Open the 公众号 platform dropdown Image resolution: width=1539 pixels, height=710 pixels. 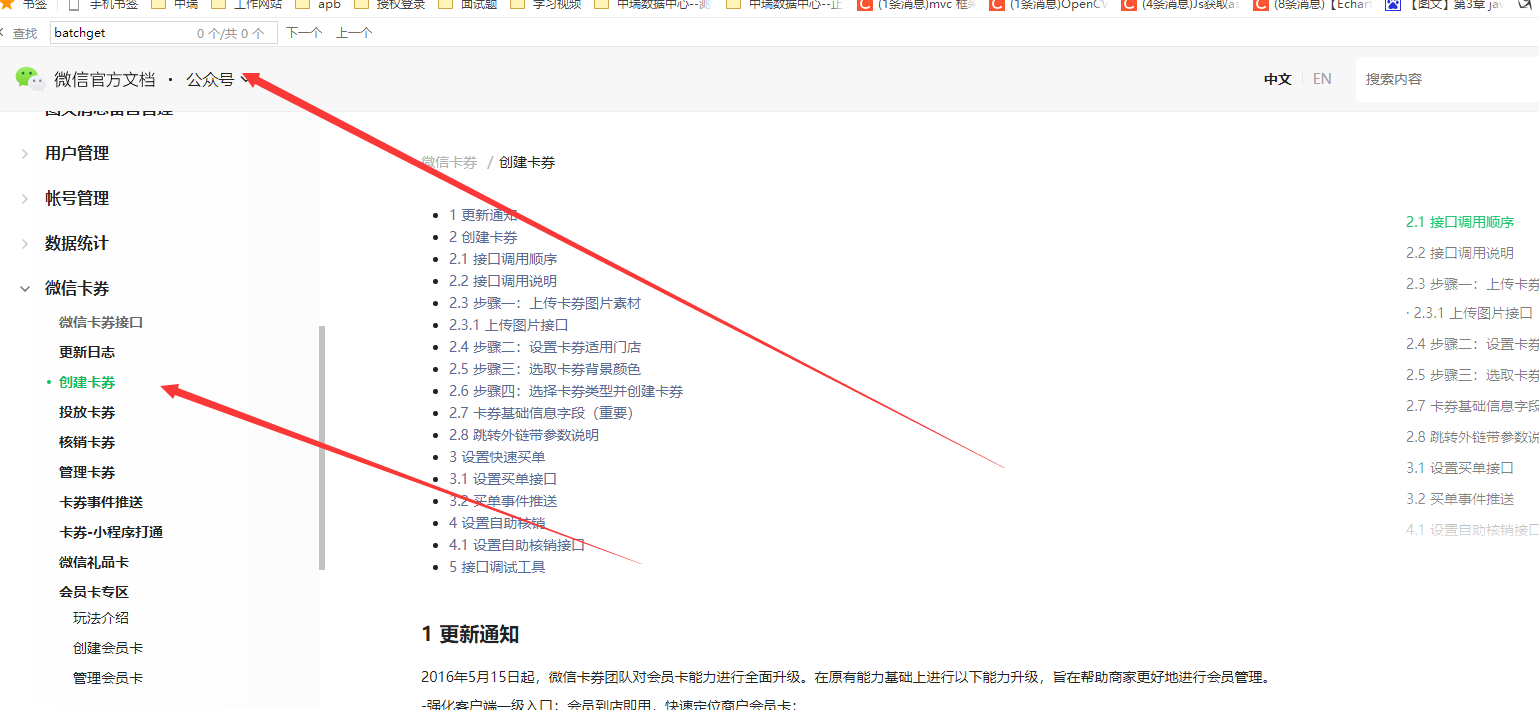[x=217, y=79]
